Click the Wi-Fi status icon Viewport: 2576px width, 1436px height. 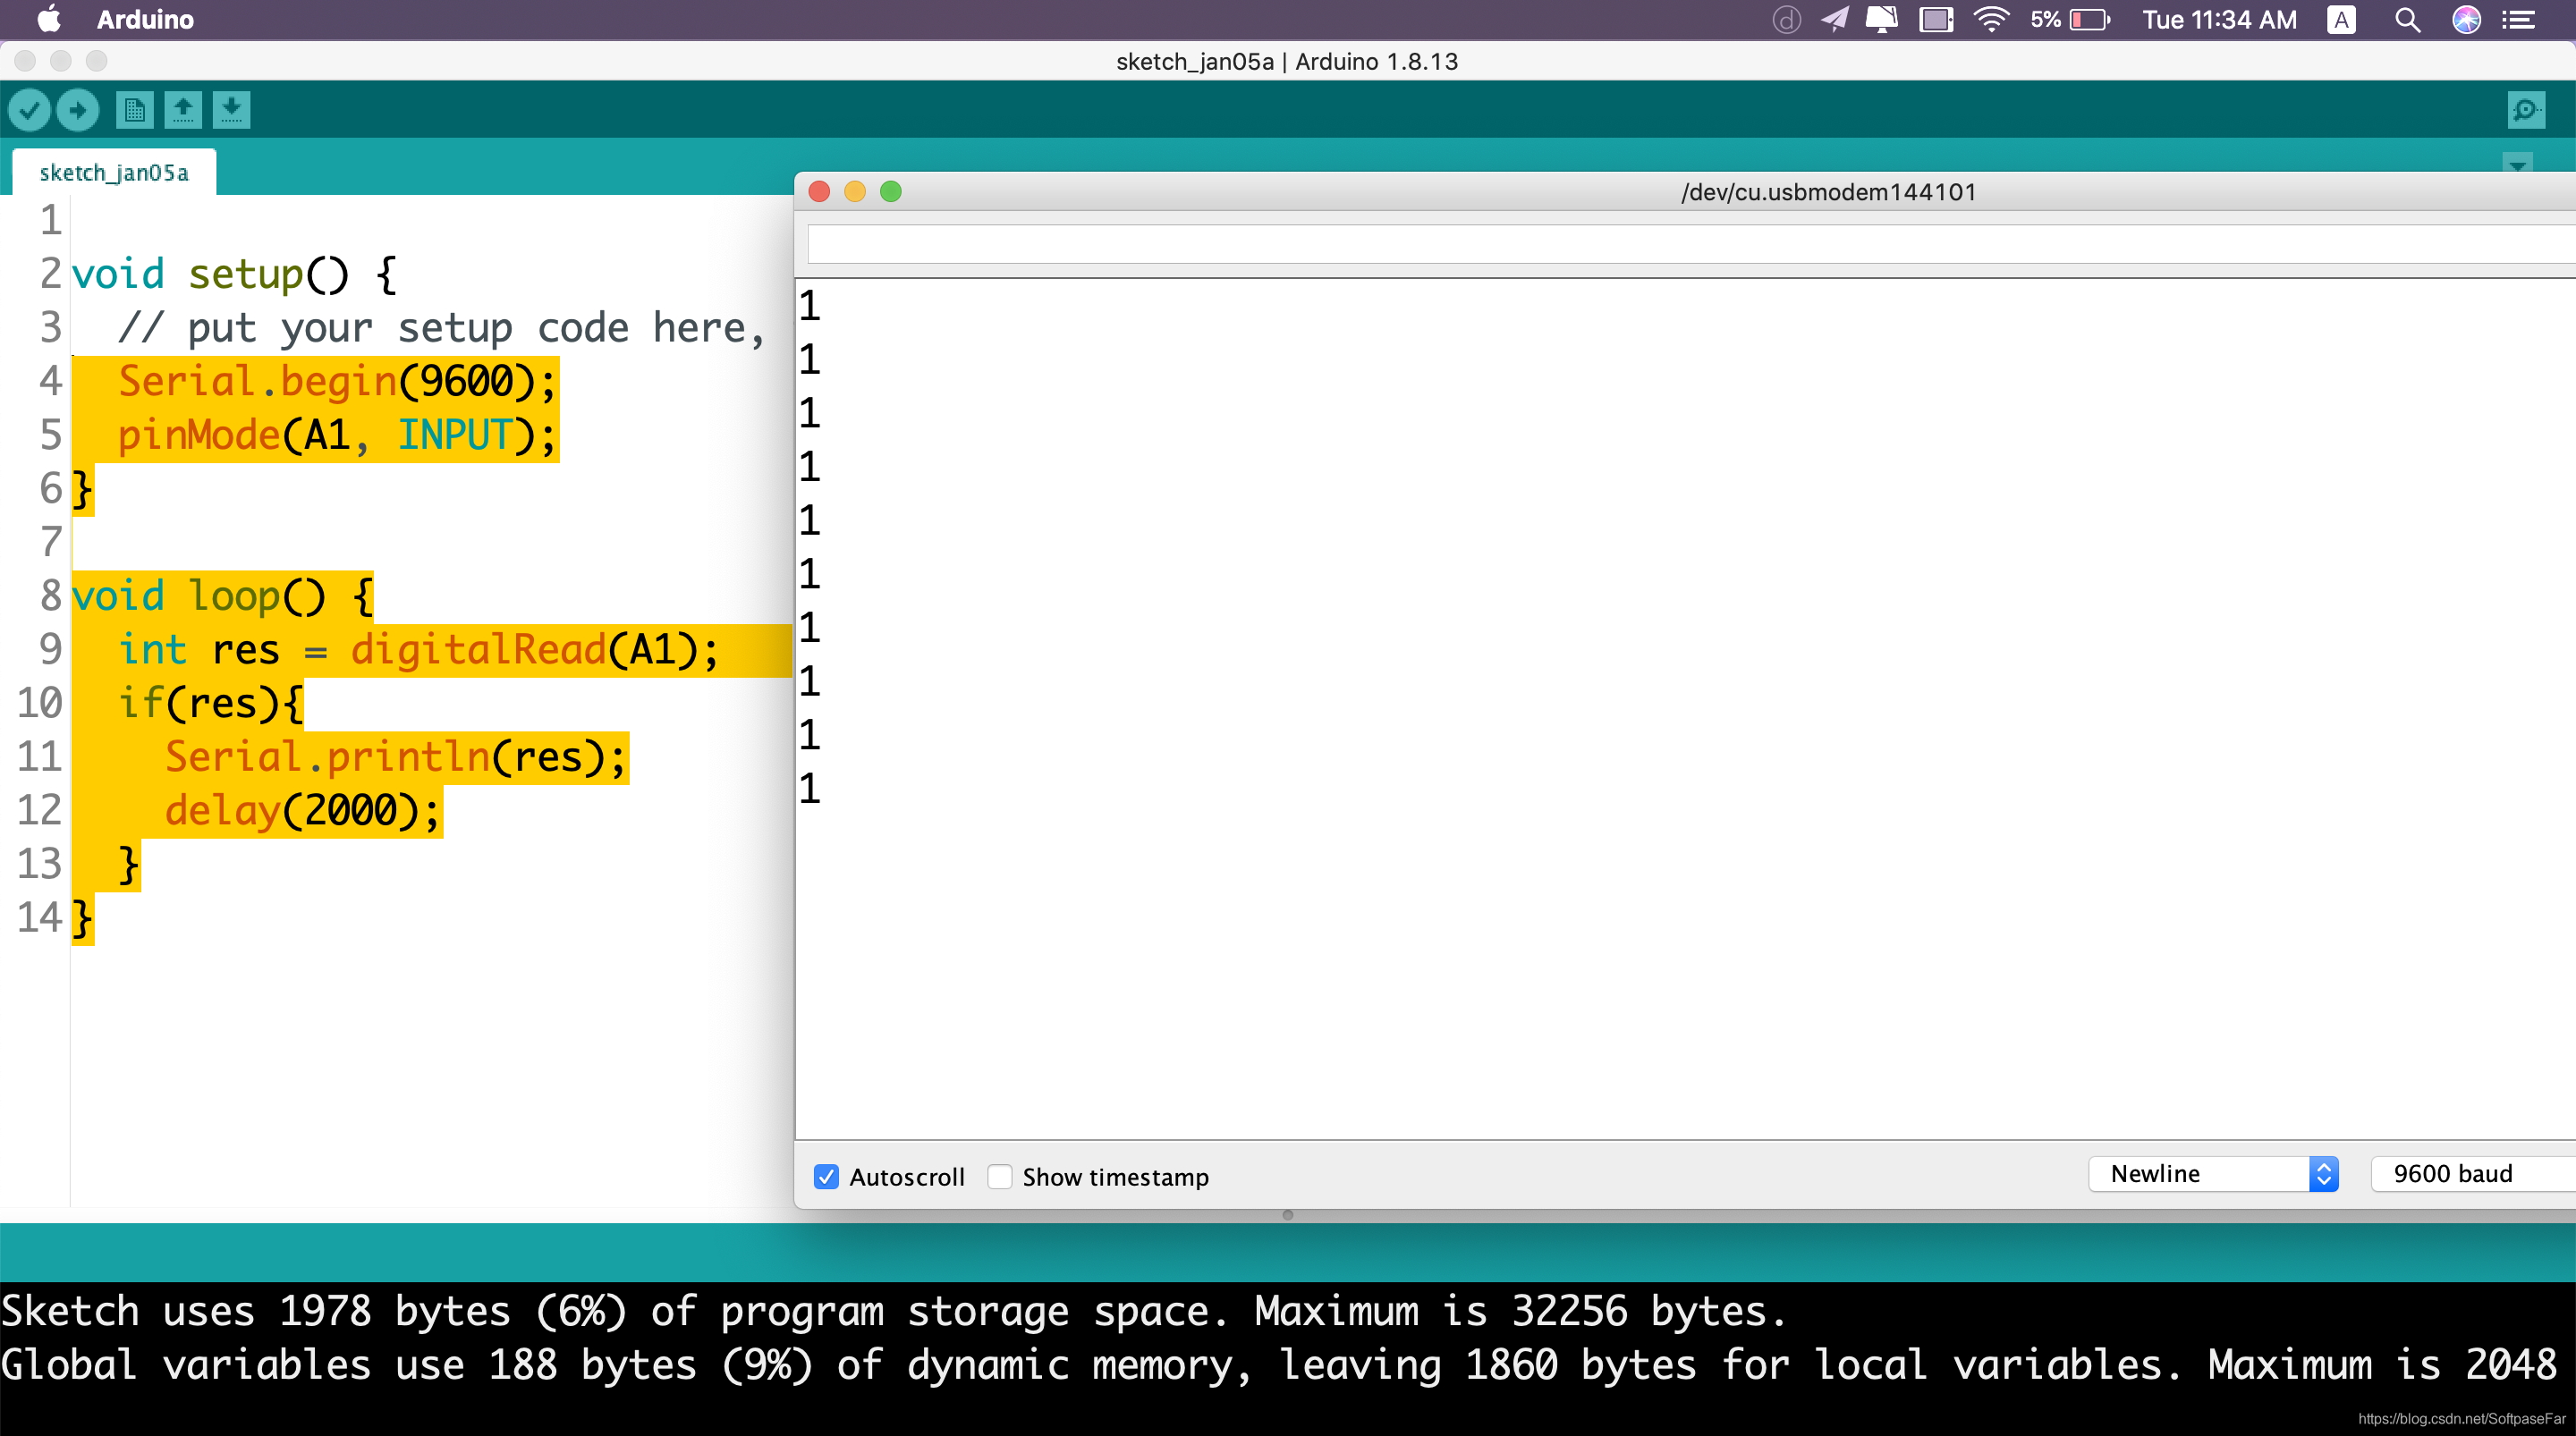[x=1991, y=20]
